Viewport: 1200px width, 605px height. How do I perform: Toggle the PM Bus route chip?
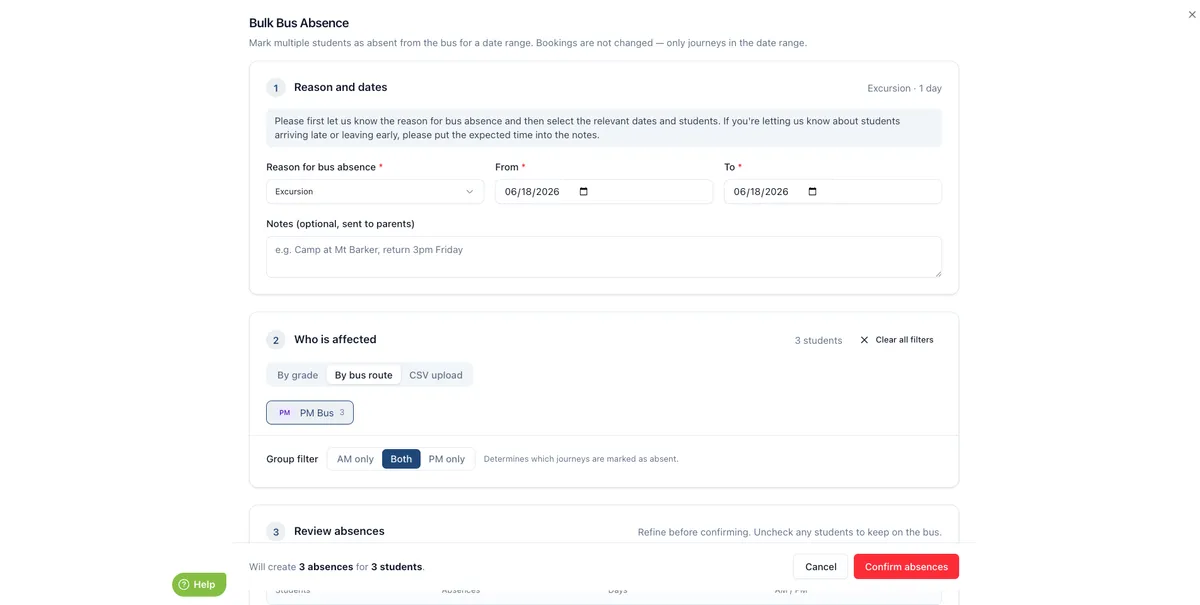(x=310, y=413)
